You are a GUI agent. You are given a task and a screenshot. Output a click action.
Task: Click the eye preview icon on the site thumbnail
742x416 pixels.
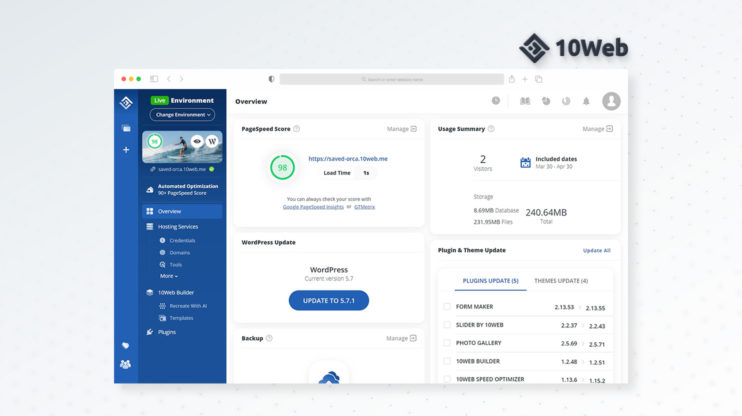pos(197,141)
